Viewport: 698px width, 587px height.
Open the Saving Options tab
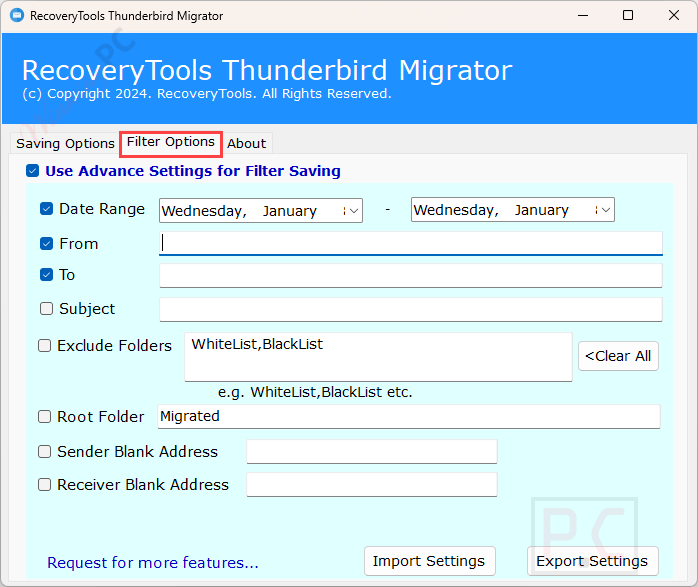tap(65, 143)
